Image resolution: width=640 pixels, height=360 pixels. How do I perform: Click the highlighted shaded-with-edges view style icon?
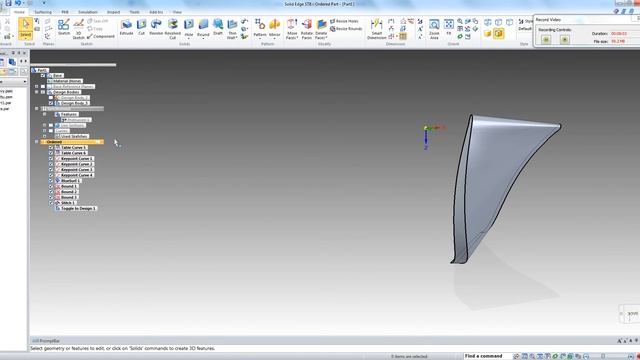498,33
